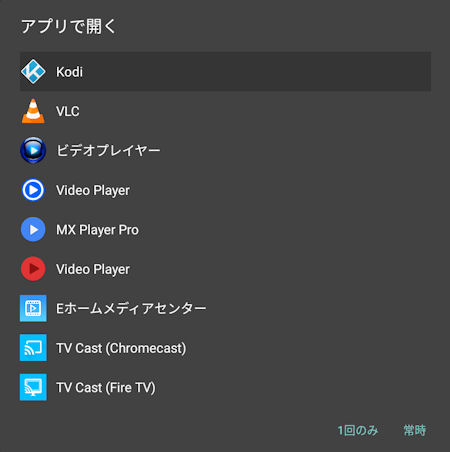Open with VLC label
450x452 pixels.
[x=68, y=111]
